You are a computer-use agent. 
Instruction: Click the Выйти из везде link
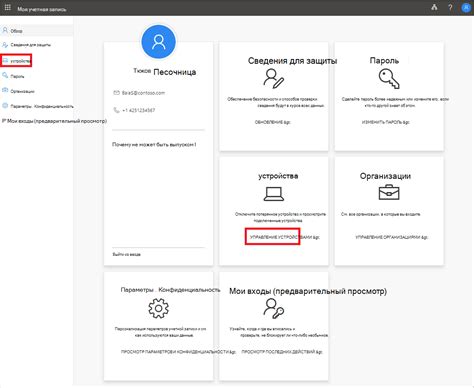[x=127, y=254]
